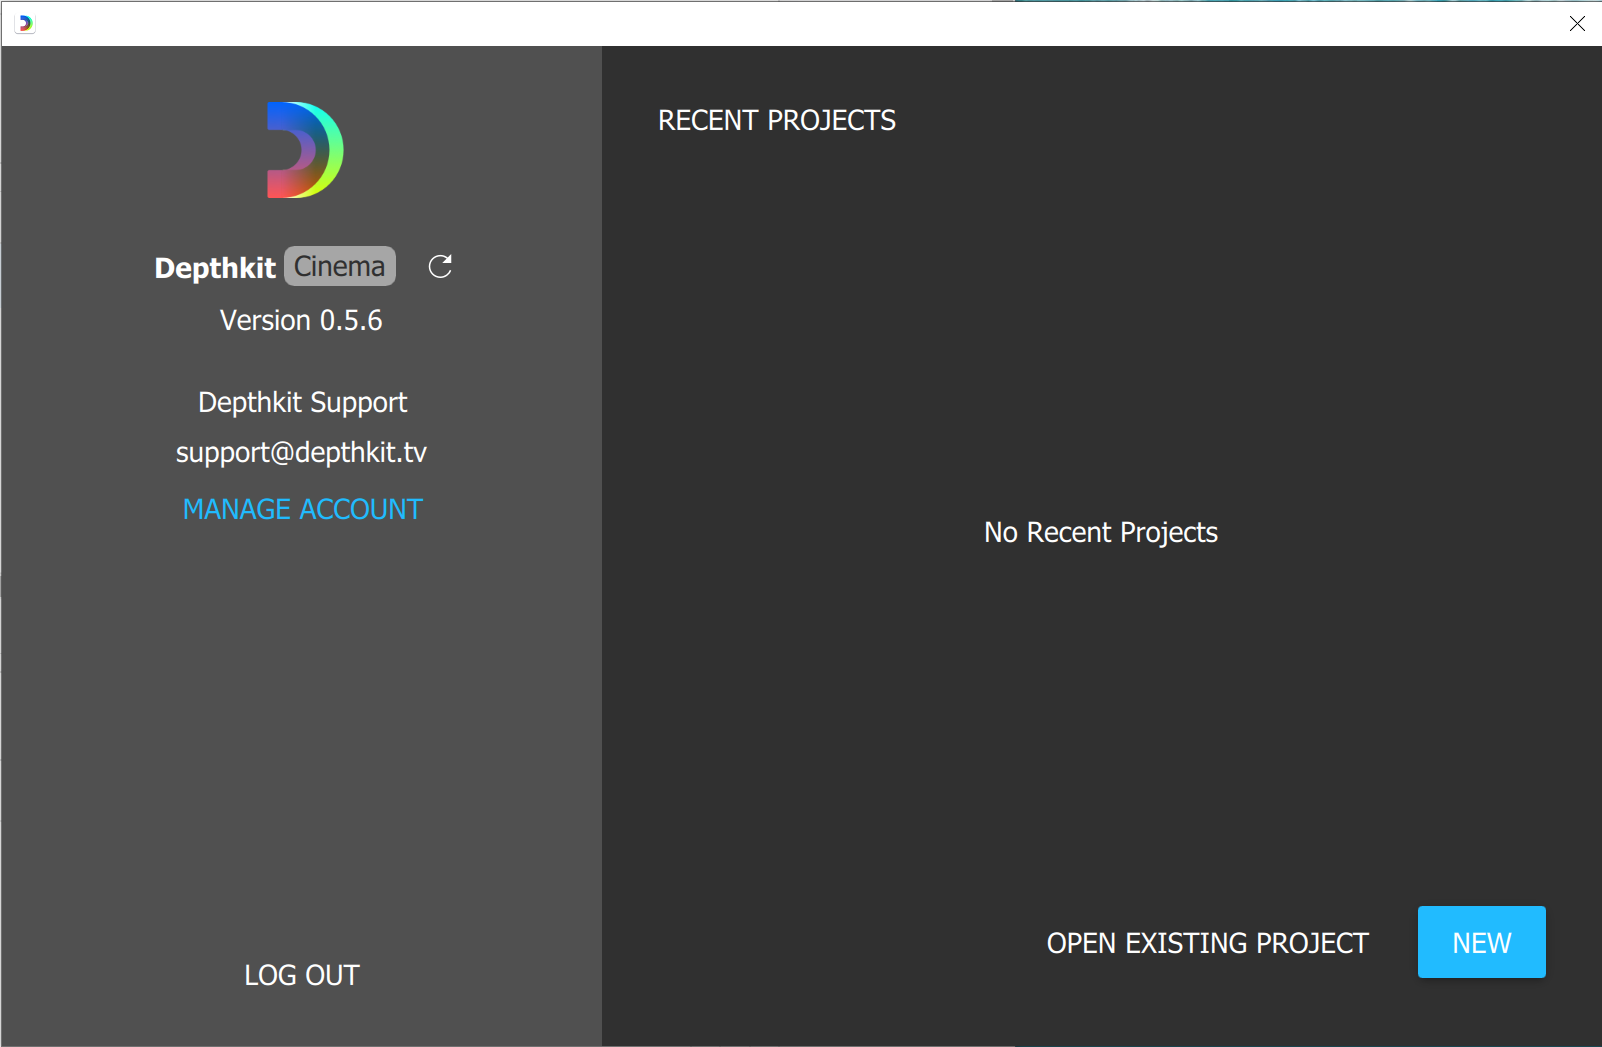Select the Depthkit Support label
Image resolution: width=1602 pixels, height=1047 pixels.
pos(302,402)
